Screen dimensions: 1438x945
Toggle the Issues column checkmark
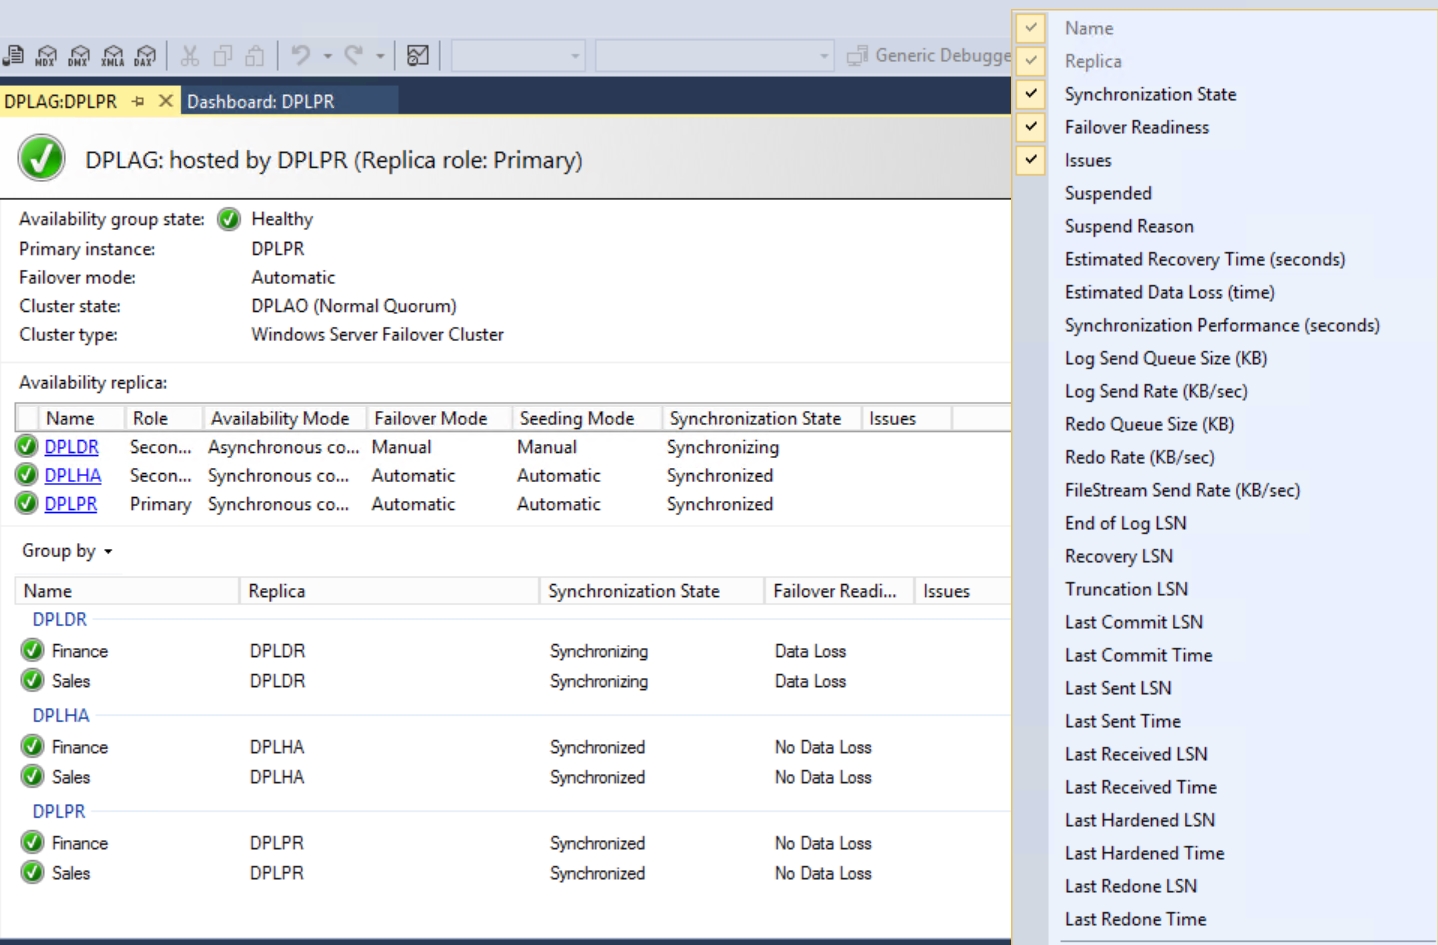1031,160
